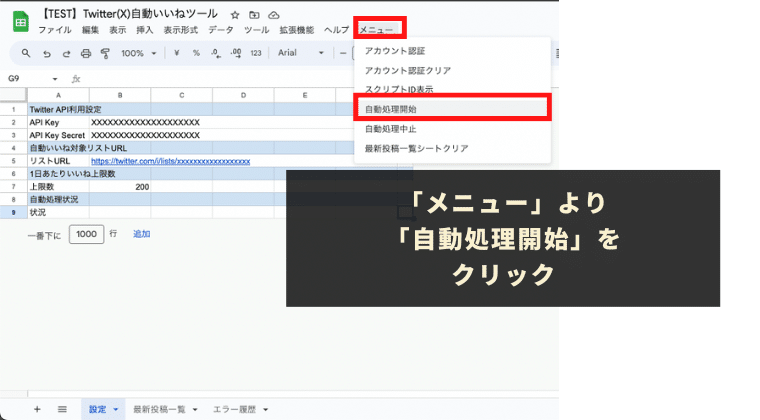Add a new sheet with plus button
760x420 pixels.
tap(37, 409)
